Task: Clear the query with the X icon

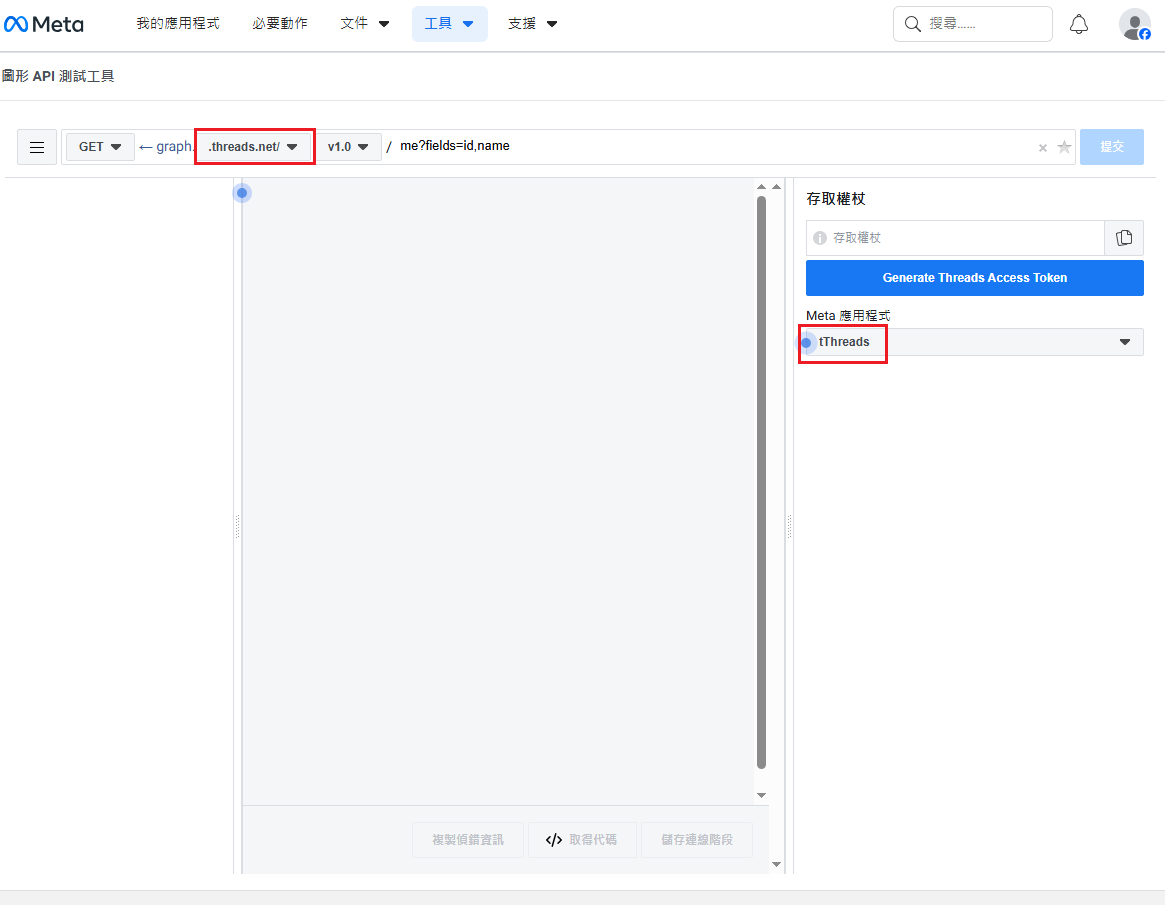Action: point(1042,148)
